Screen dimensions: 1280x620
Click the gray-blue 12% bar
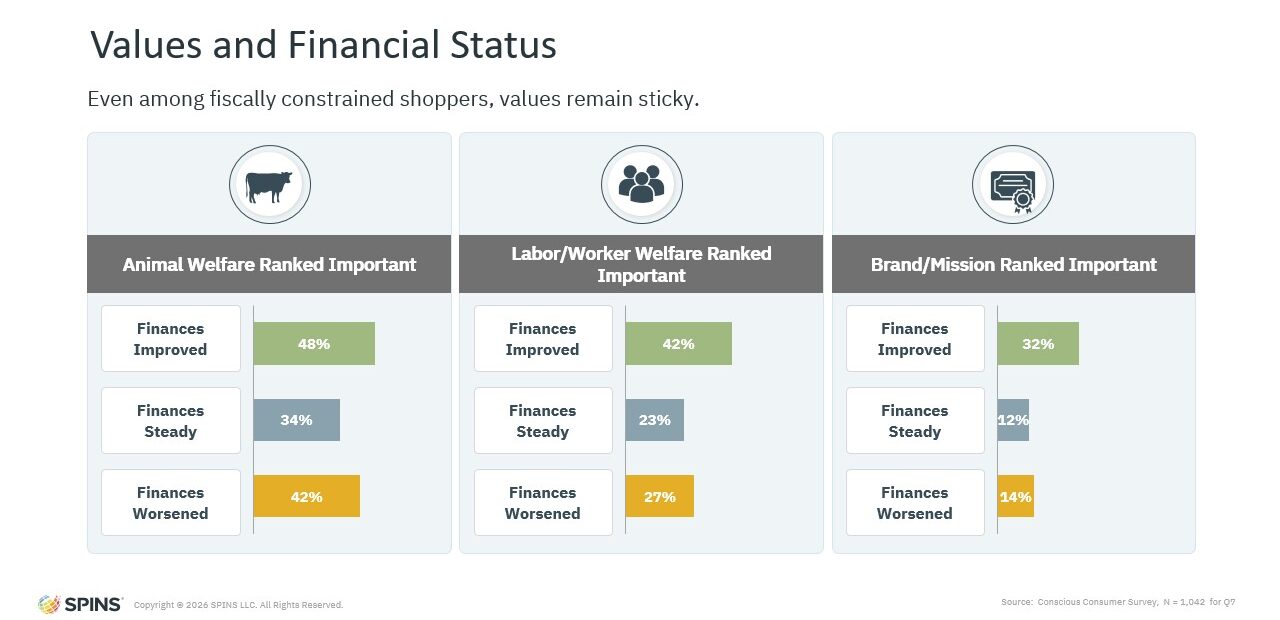(1013, 420)
